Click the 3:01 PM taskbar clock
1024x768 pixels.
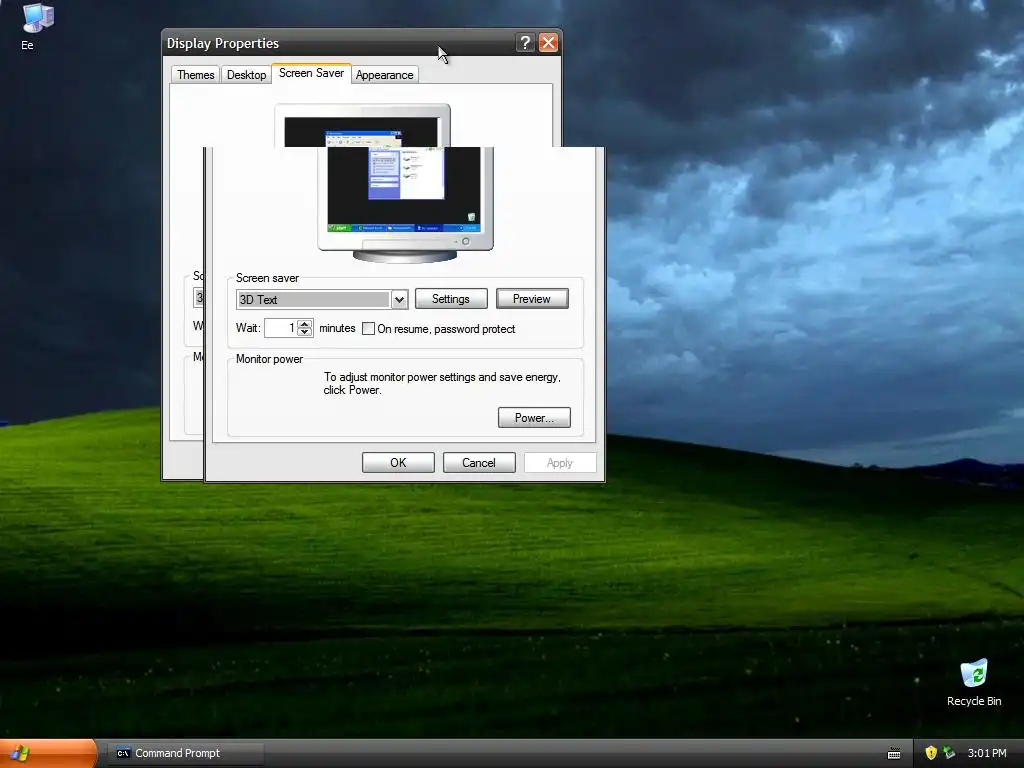987,753
